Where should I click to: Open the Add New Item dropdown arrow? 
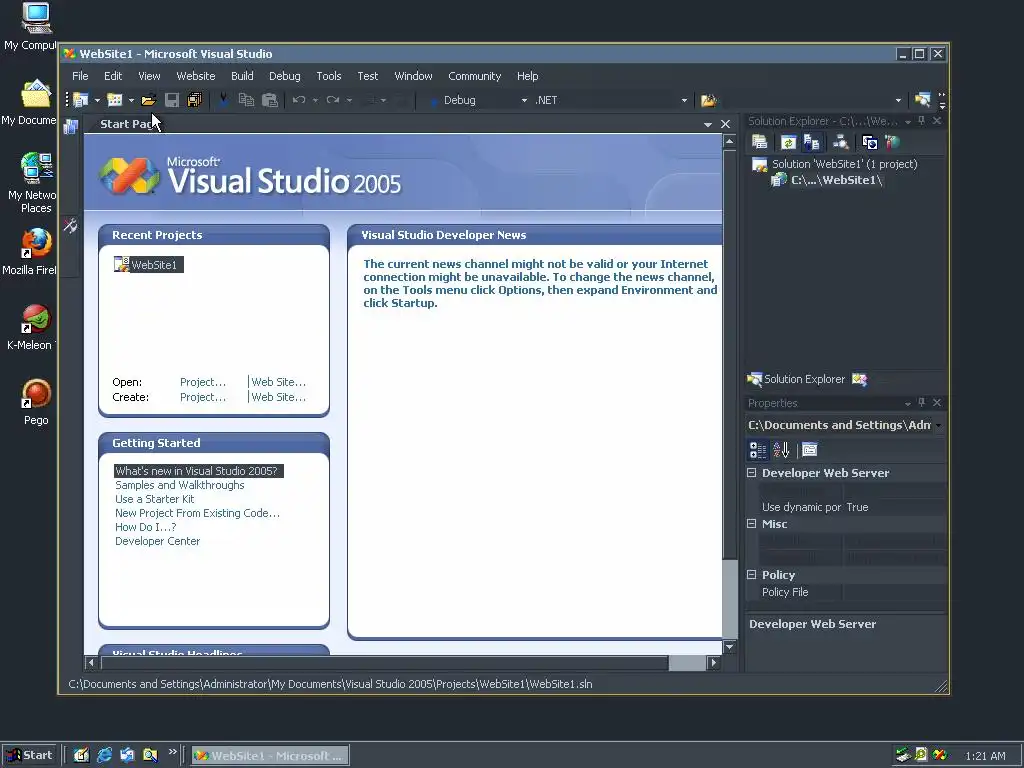[x=131, y=100]
